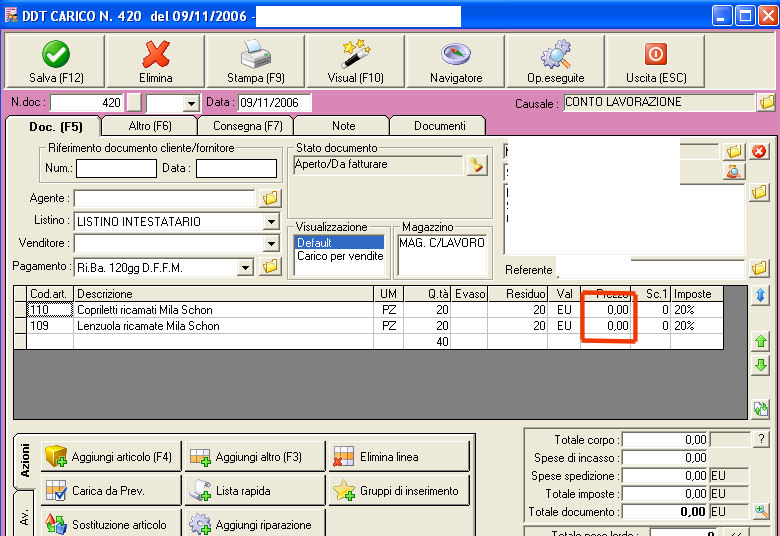Click the Data field showing 09/11/2006

pos(274,103)
